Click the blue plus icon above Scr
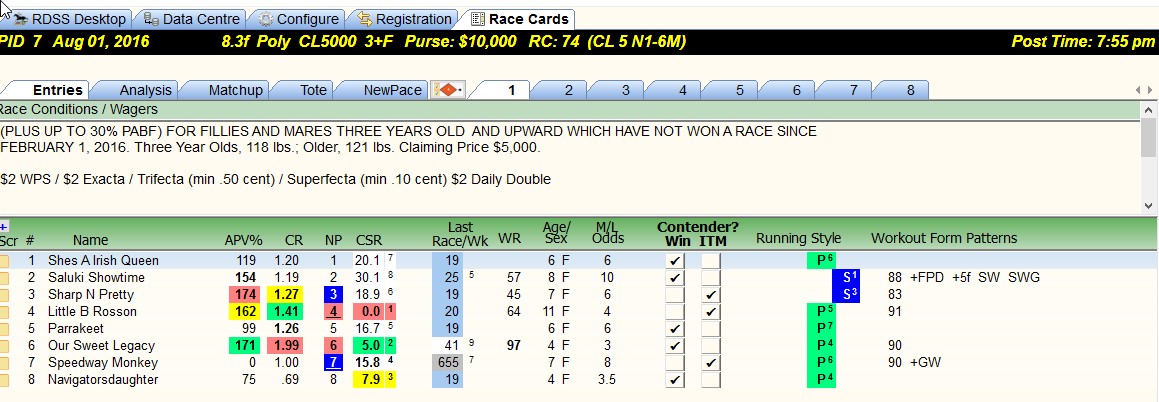 (x=4, y=227)
